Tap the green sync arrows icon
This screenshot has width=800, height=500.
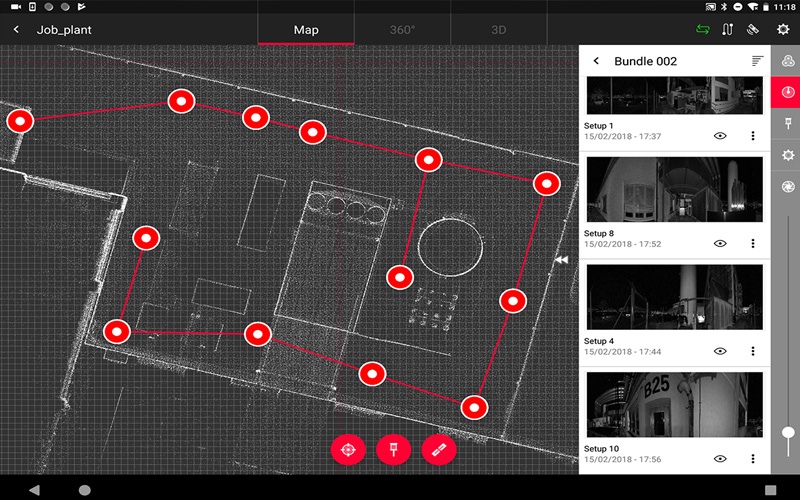(703, 30)
